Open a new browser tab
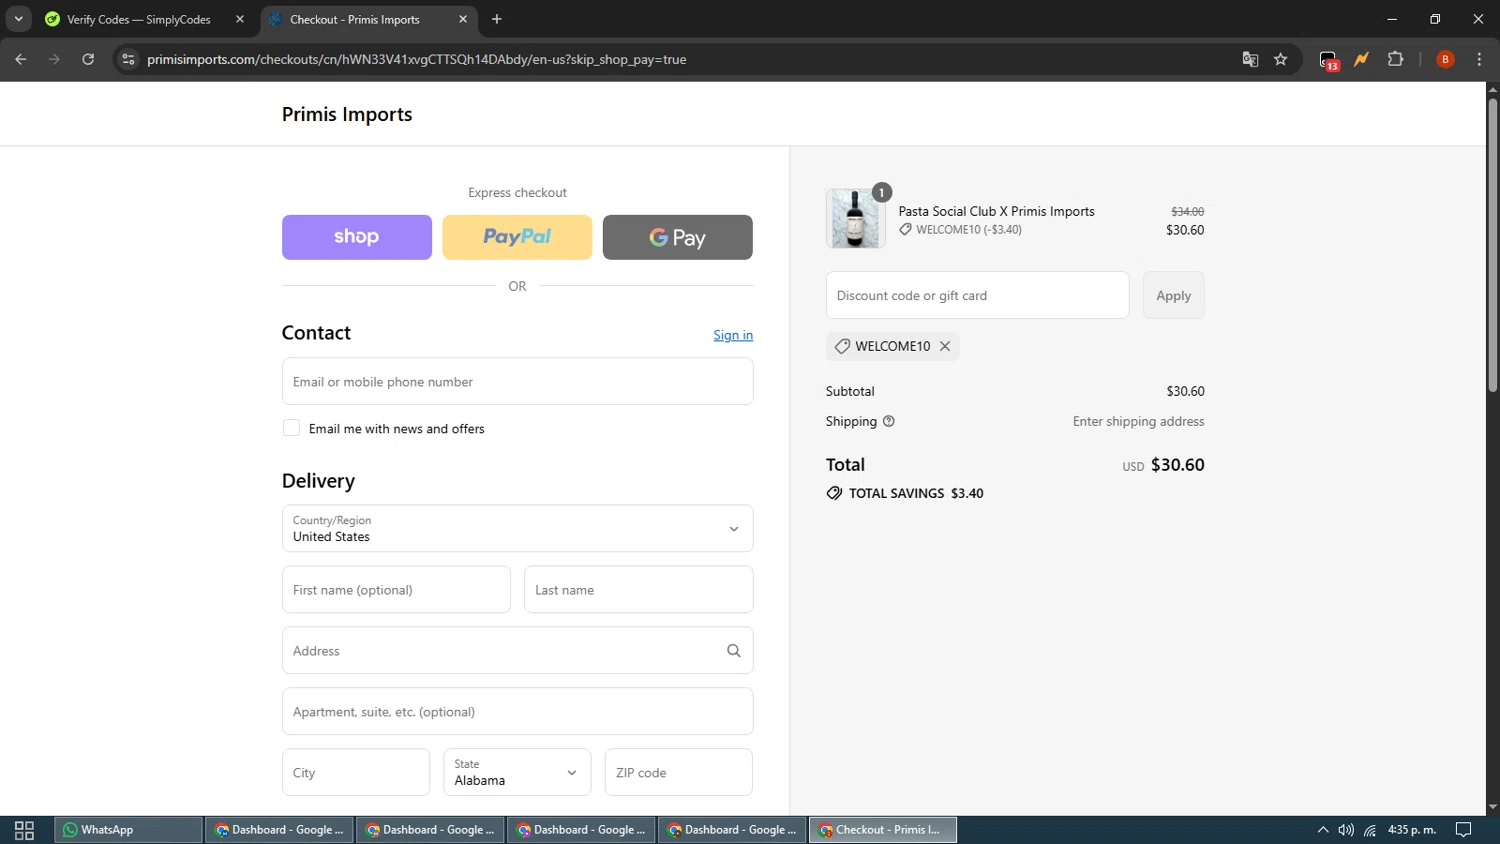 pyautogui.click(x=497, y=19)
